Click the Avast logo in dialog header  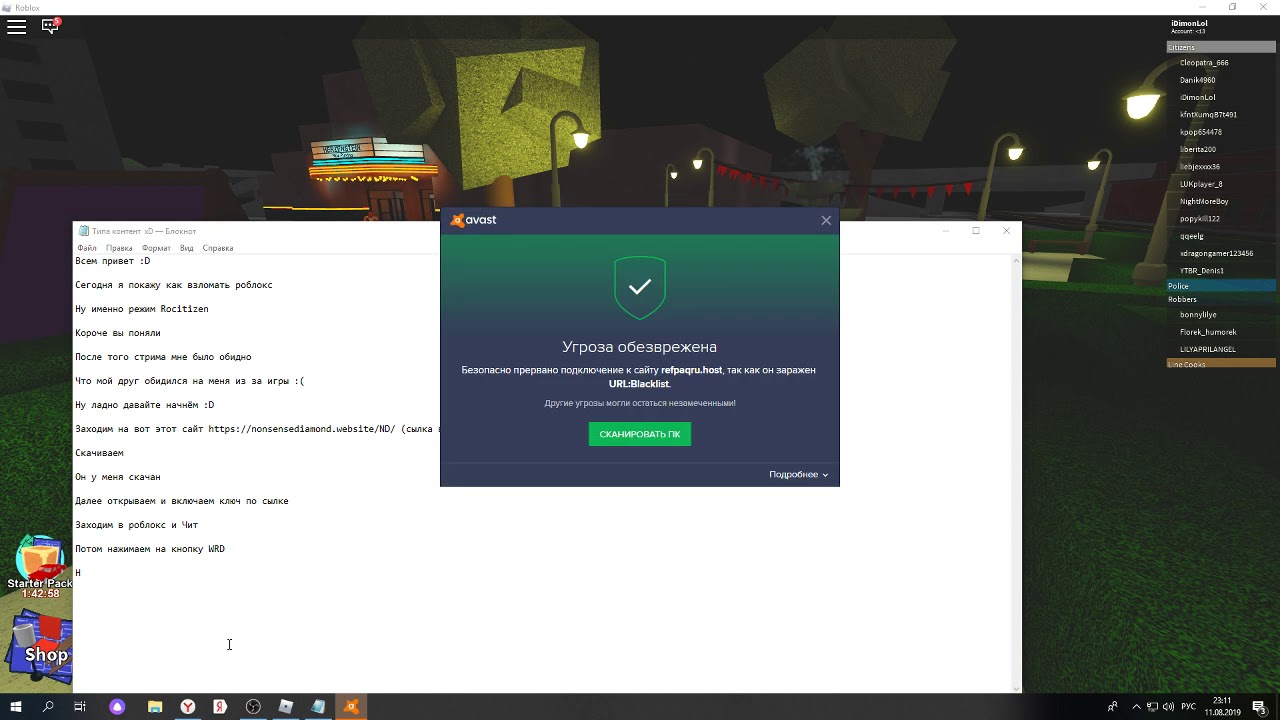[474, 220]
